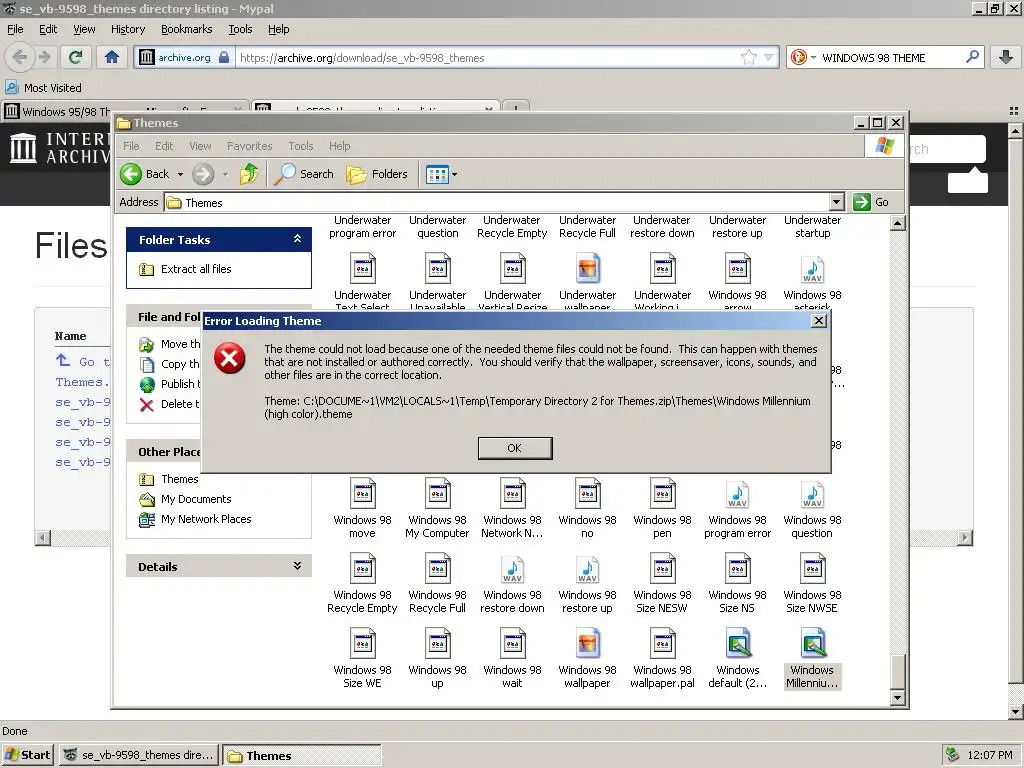Open the Explorer Back history dropdown arrow

(x=180, y=174)
